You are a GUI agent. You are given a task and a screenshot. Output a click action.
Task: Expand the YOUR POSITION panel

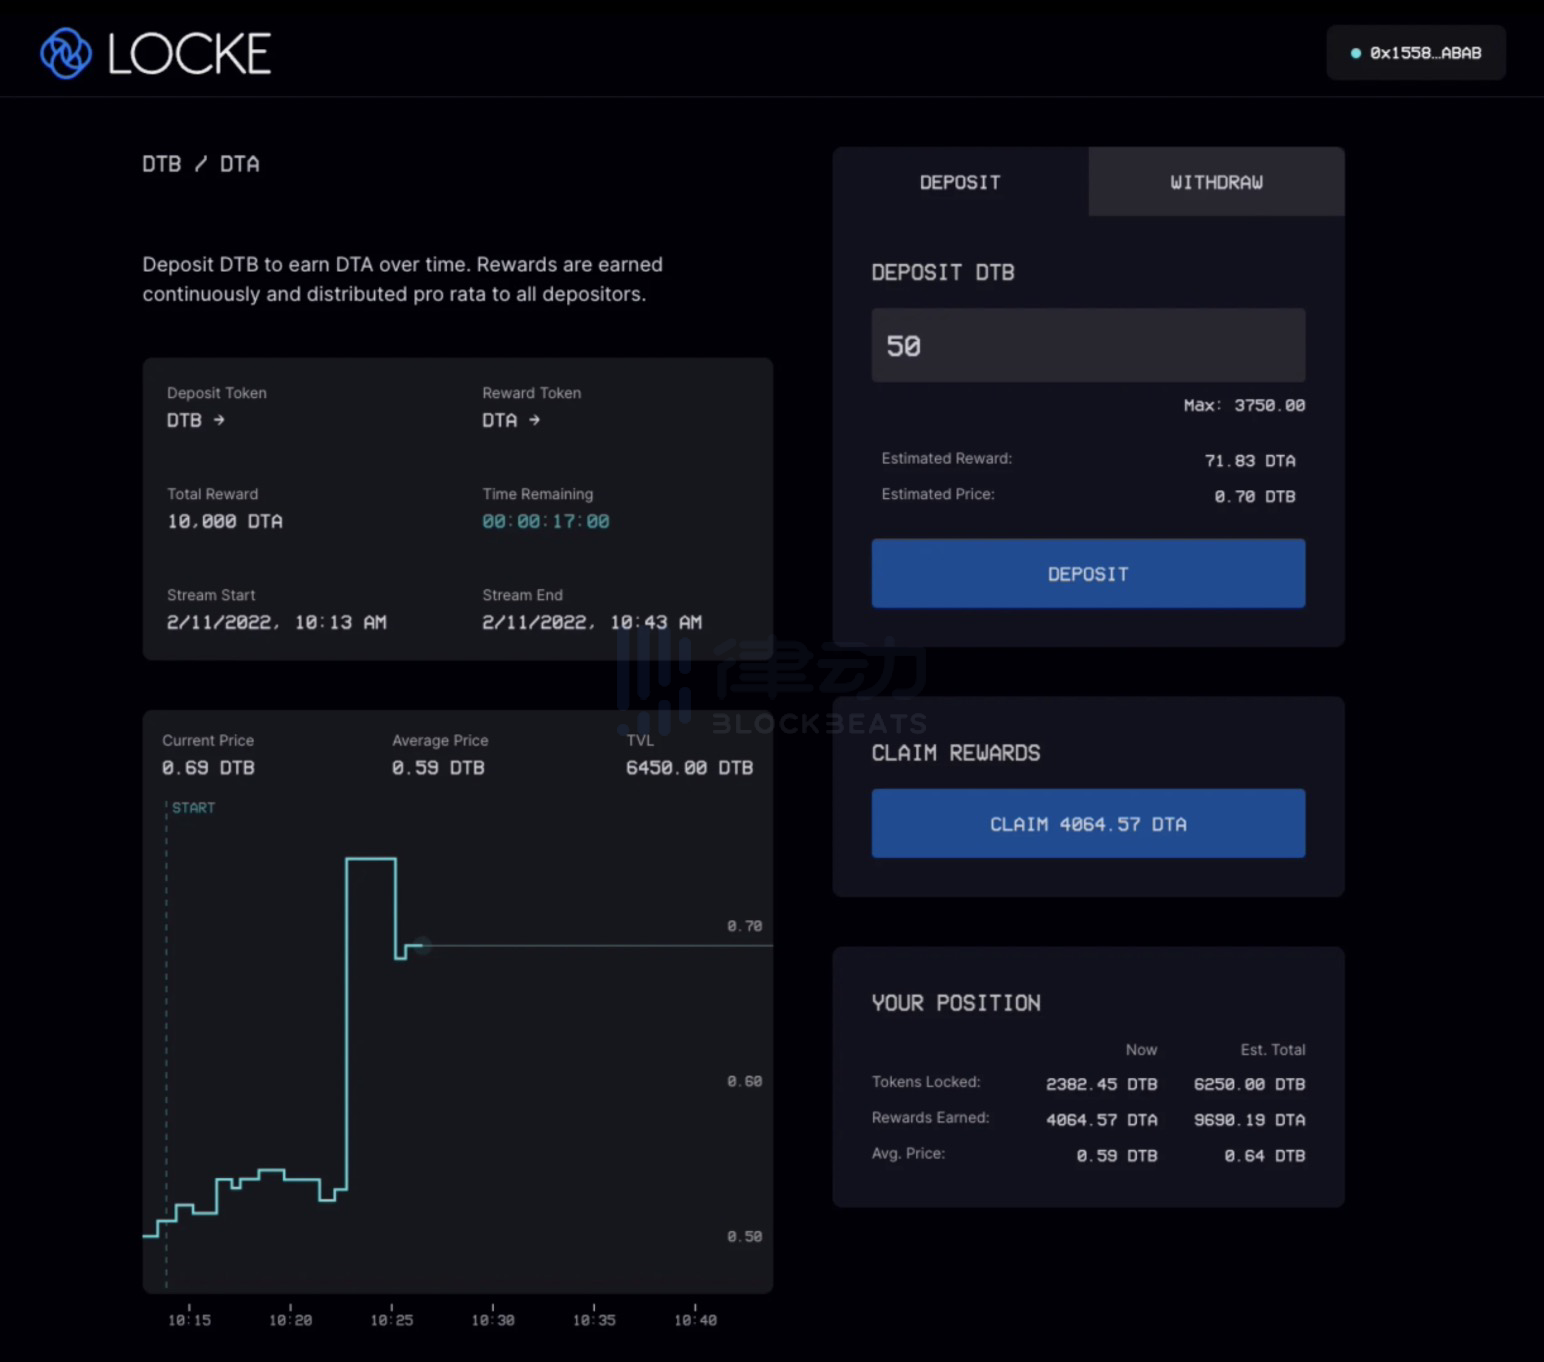[x=955, y=1002]
